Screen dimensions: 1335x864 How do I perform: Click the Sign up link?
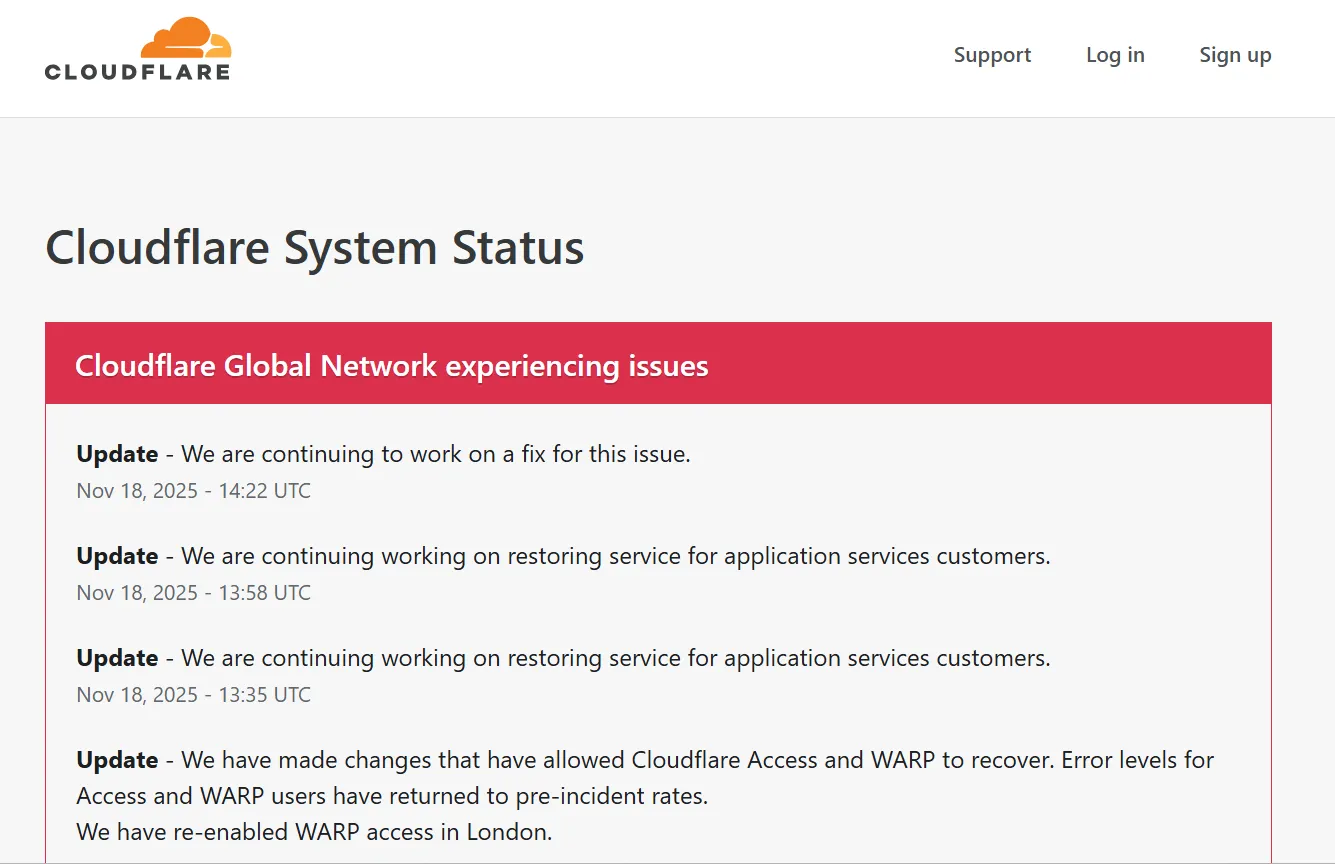tap(1235, 55)
